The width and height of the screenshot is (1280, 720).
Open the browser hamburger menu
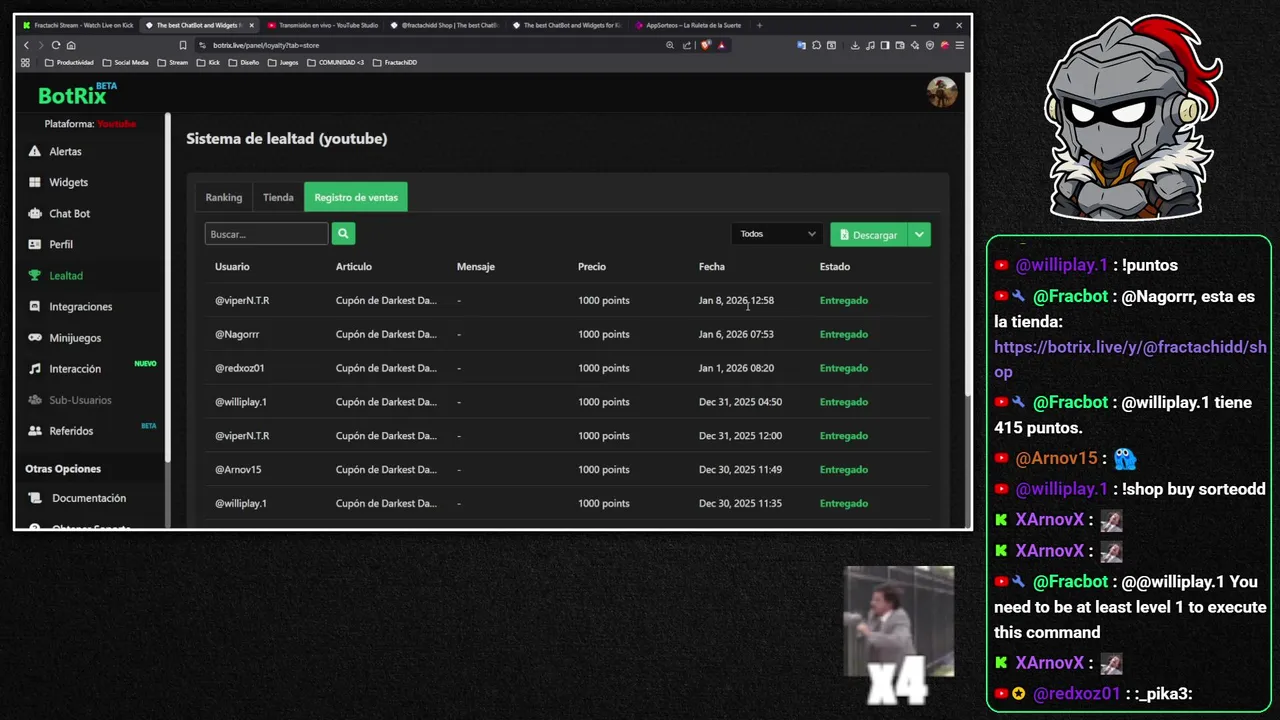[960, 45]
